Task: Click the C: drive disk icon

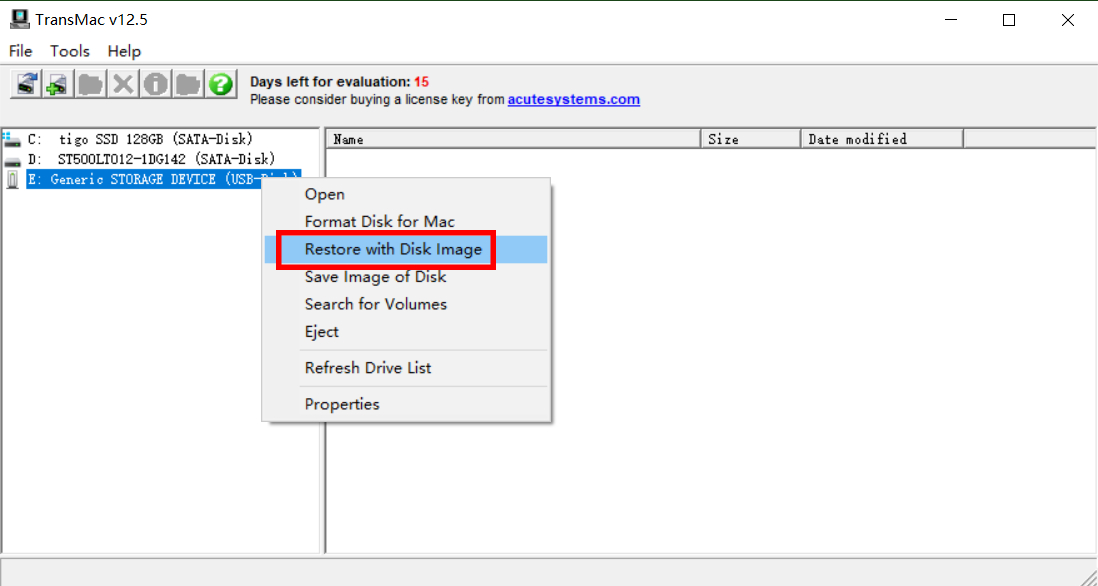Action: tap(12, 139)
